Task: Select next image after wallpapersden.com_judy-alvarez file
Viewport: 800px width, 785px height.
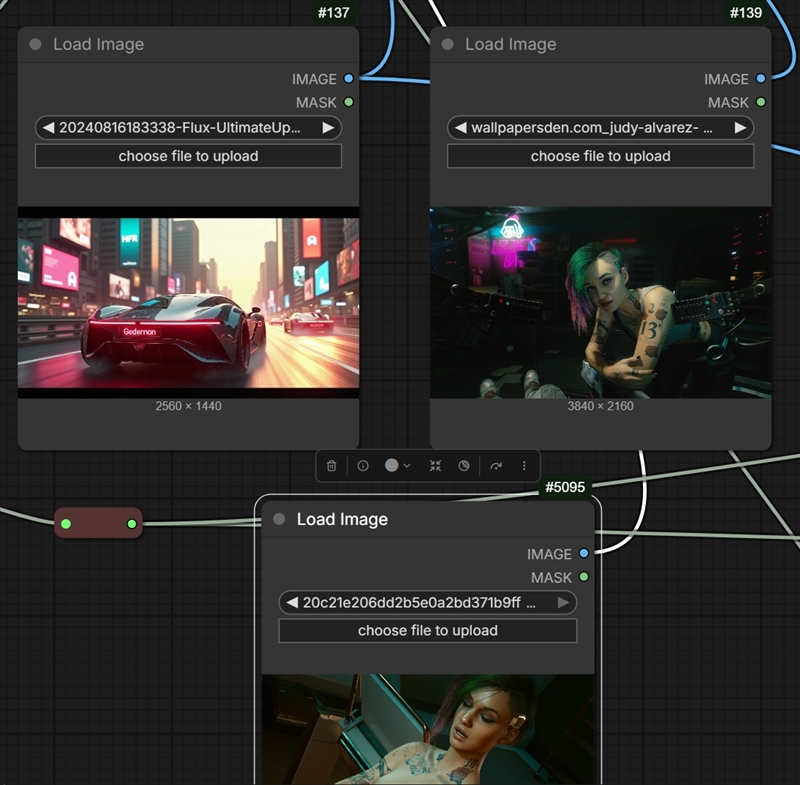Action: 740,128
